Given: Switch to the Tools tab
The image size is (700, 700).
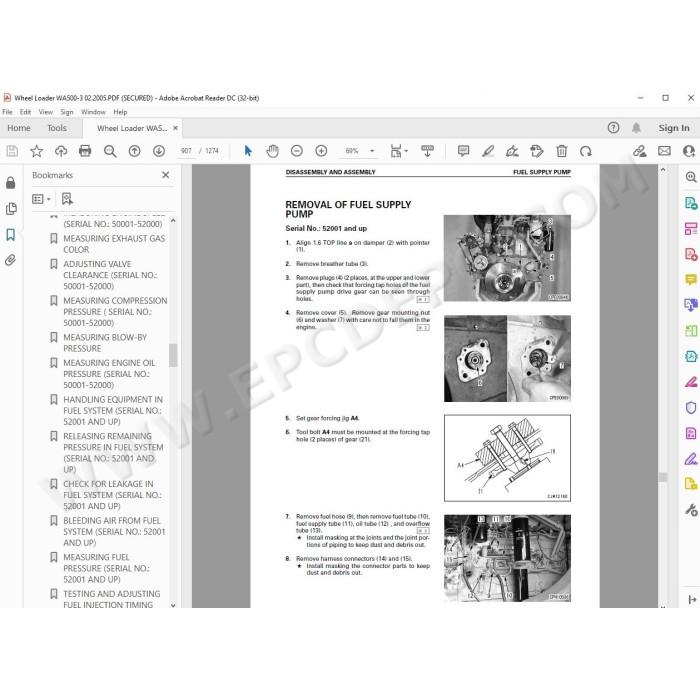Looking at the screenshot, I should pos(57,128).
